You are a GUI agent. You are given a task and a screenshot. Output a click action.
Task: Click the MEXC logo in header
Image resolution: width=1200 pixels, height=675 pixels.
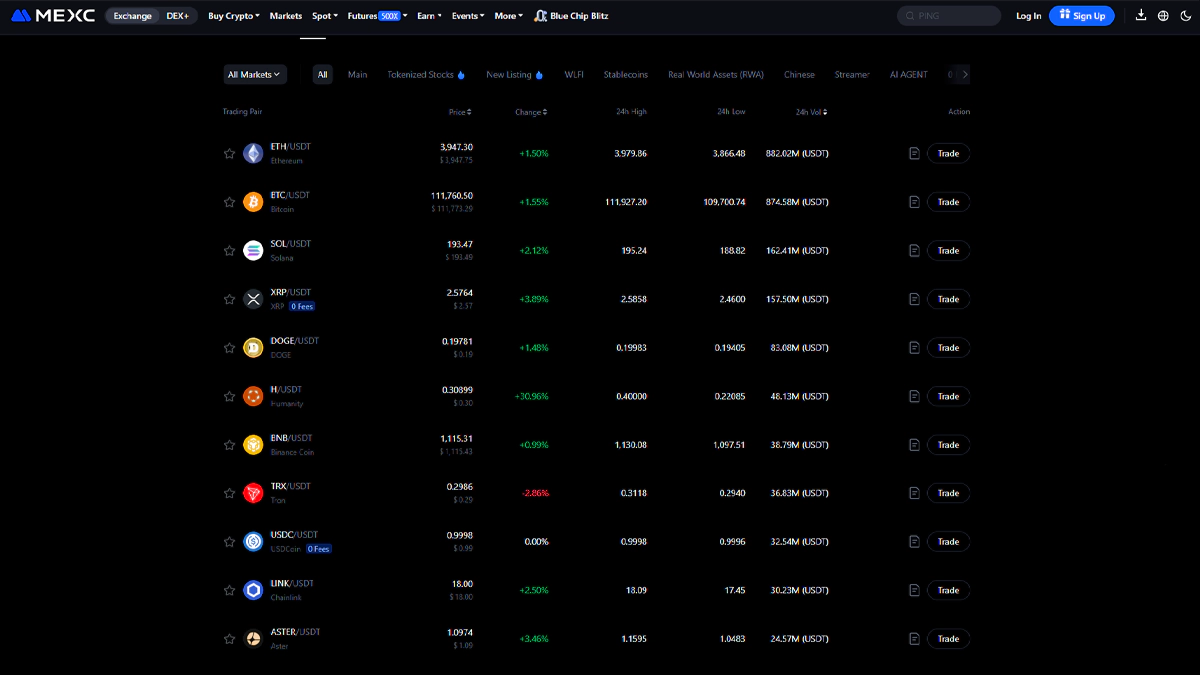click(53, 16)
